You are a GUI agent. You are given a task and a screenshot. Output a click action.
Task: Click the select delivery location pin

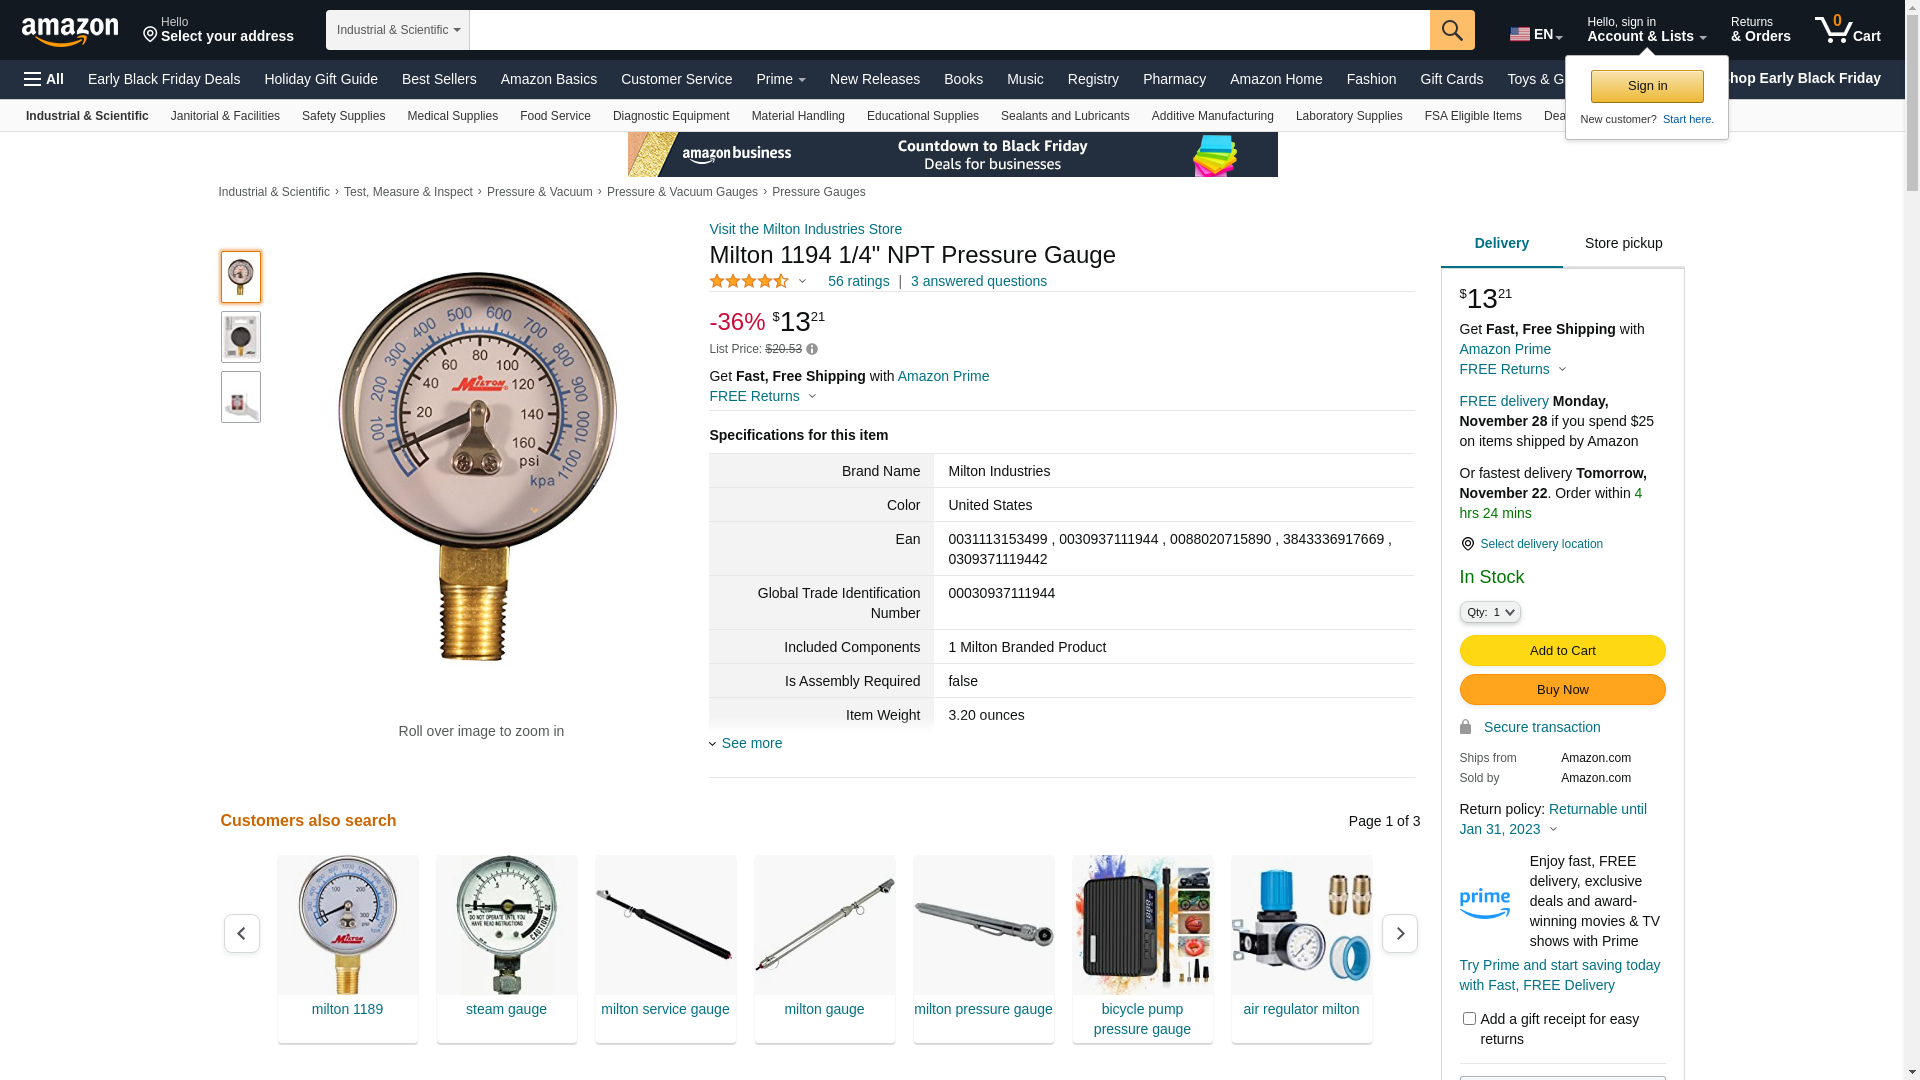1467,544
